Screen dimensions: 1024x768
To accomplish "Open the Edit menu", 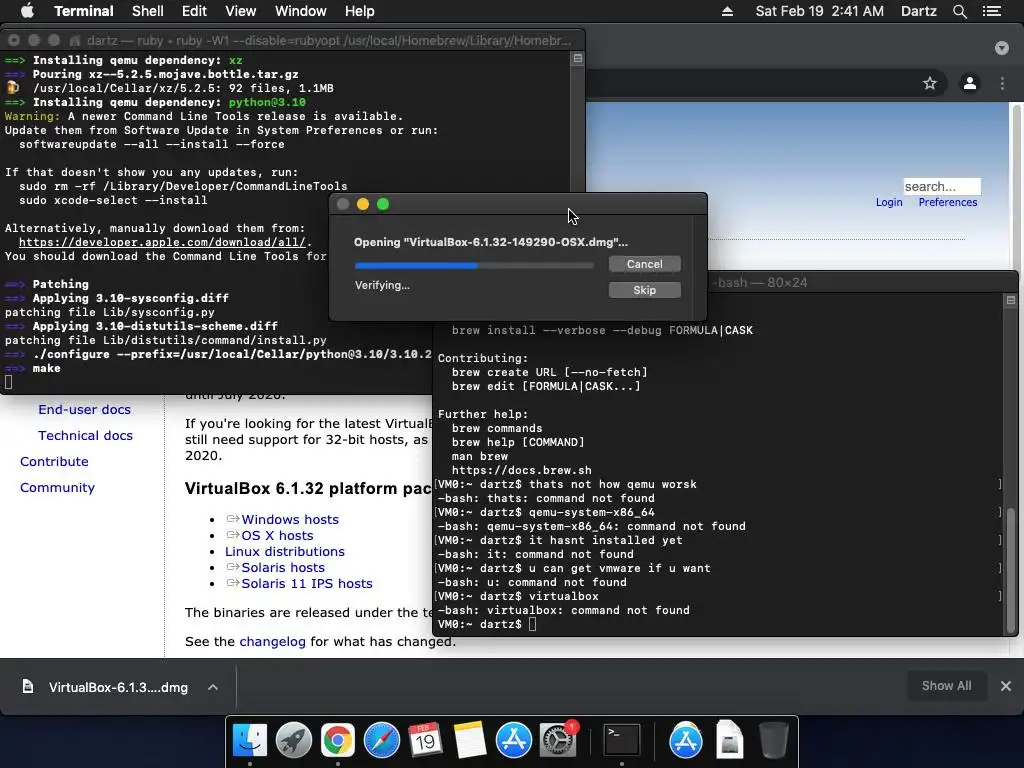I will point(194,11).
